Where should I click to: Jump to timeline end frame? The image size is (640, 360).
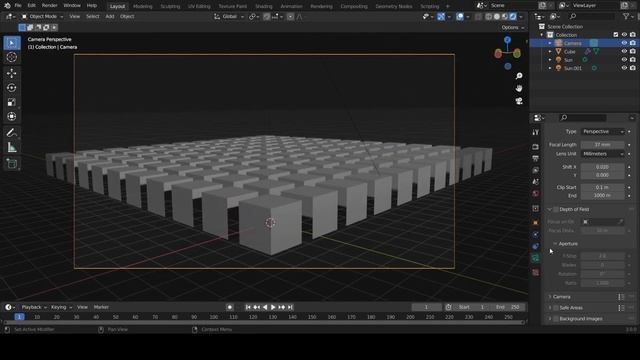(x=290, y=307)
